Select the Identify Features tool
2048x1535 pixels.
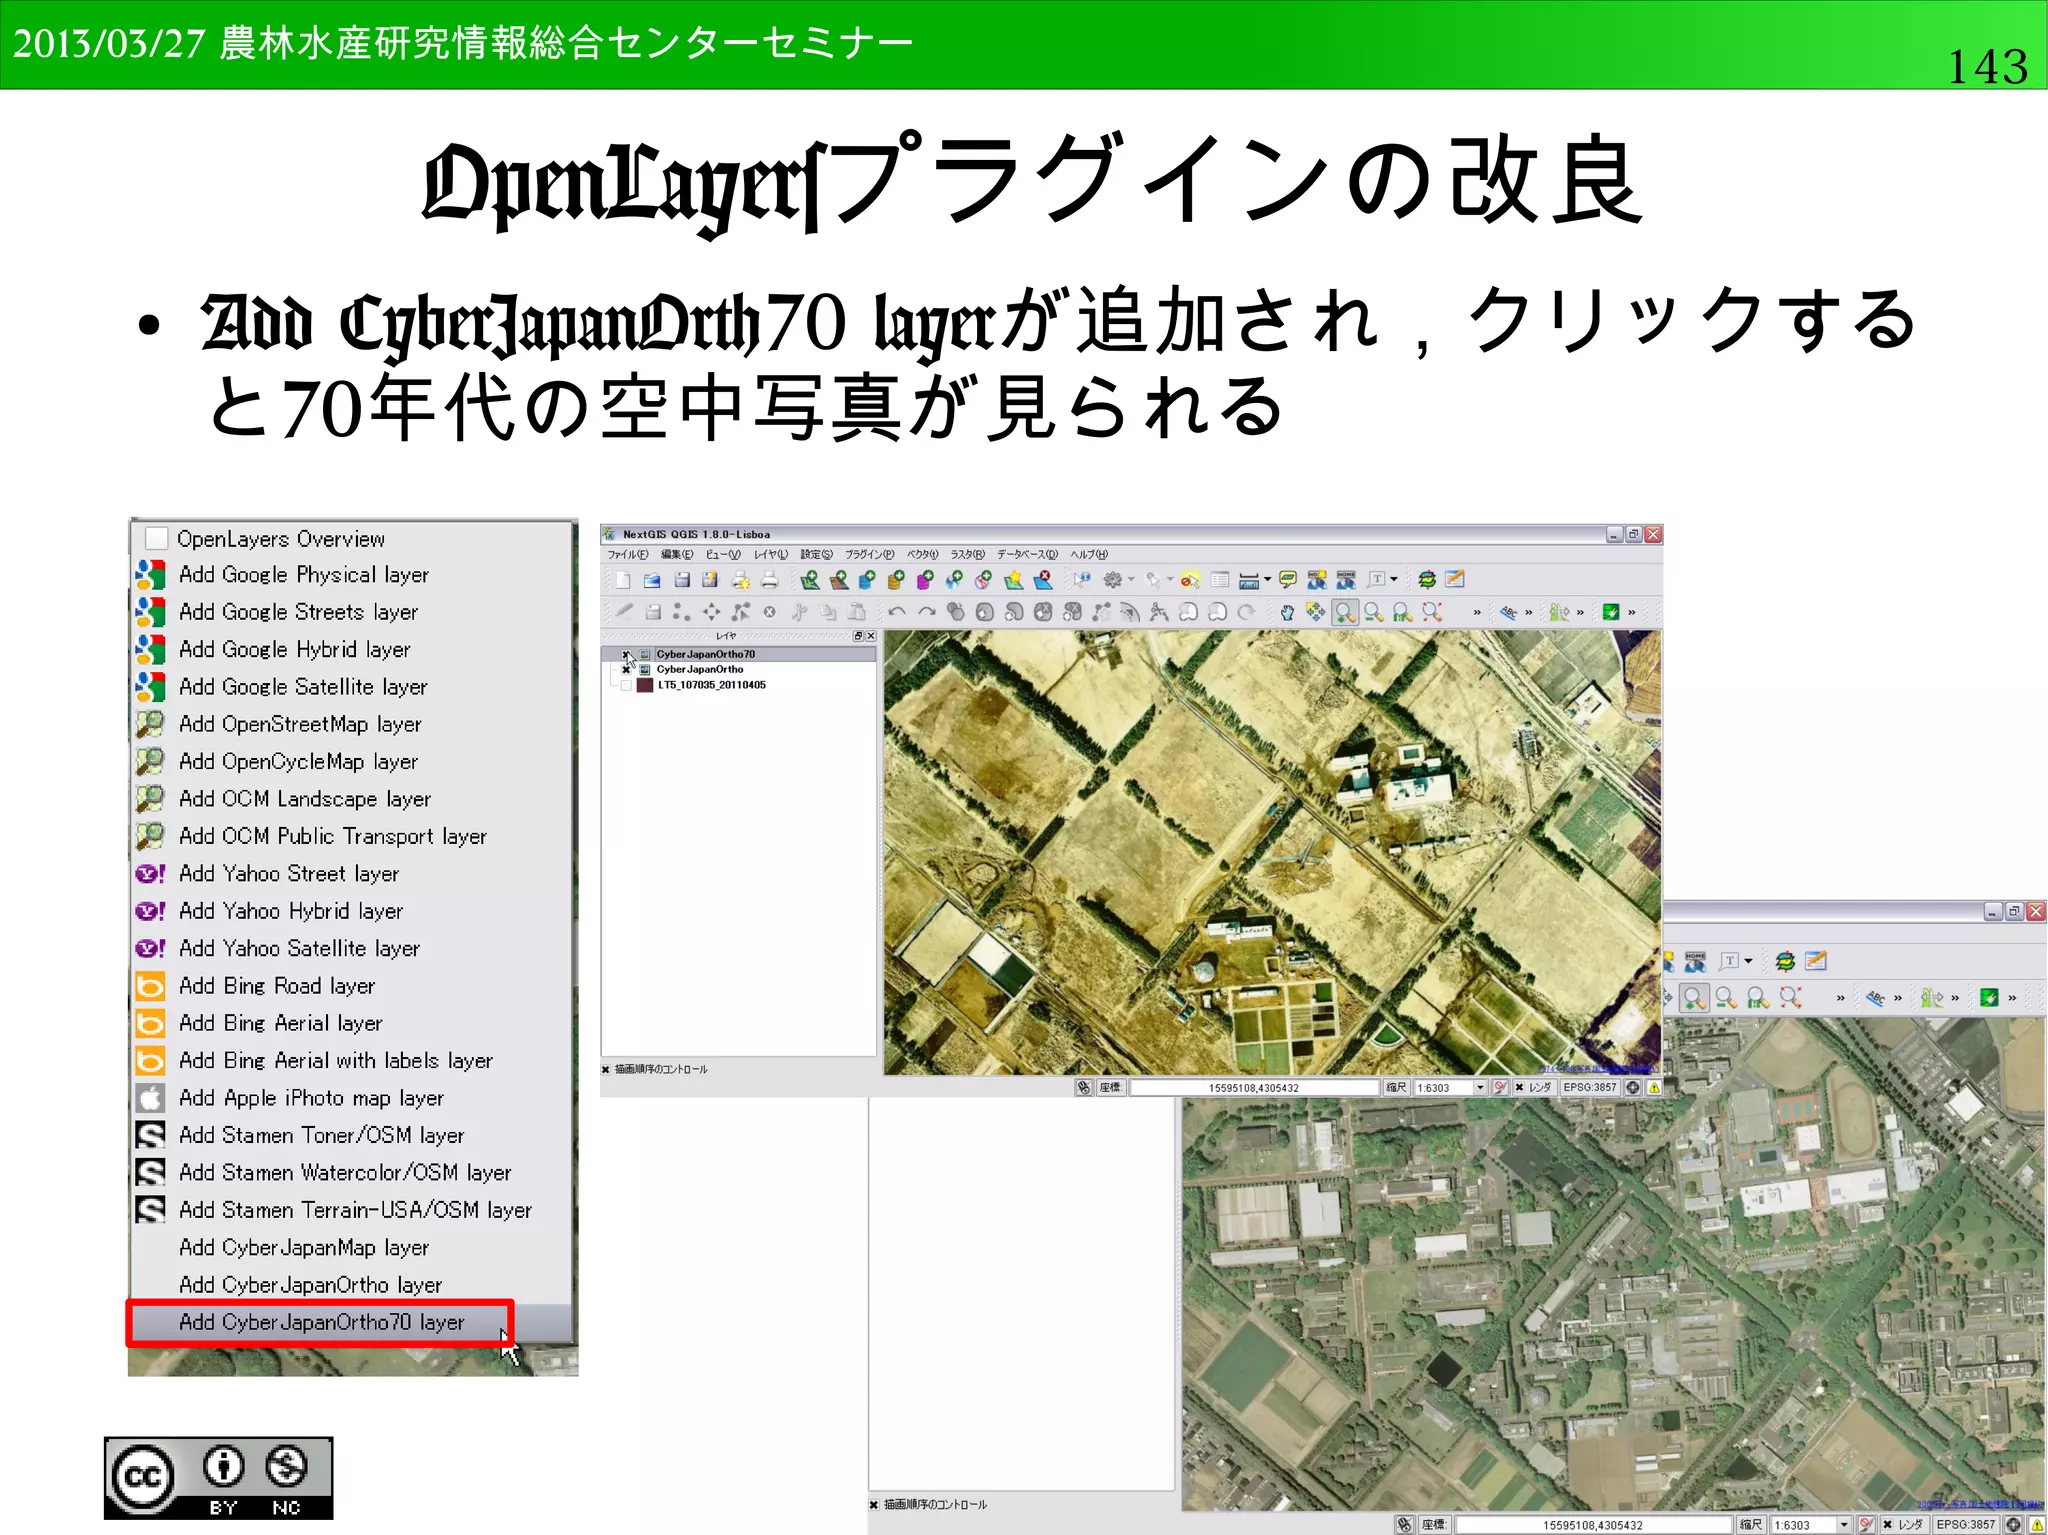click(1082, 580)
